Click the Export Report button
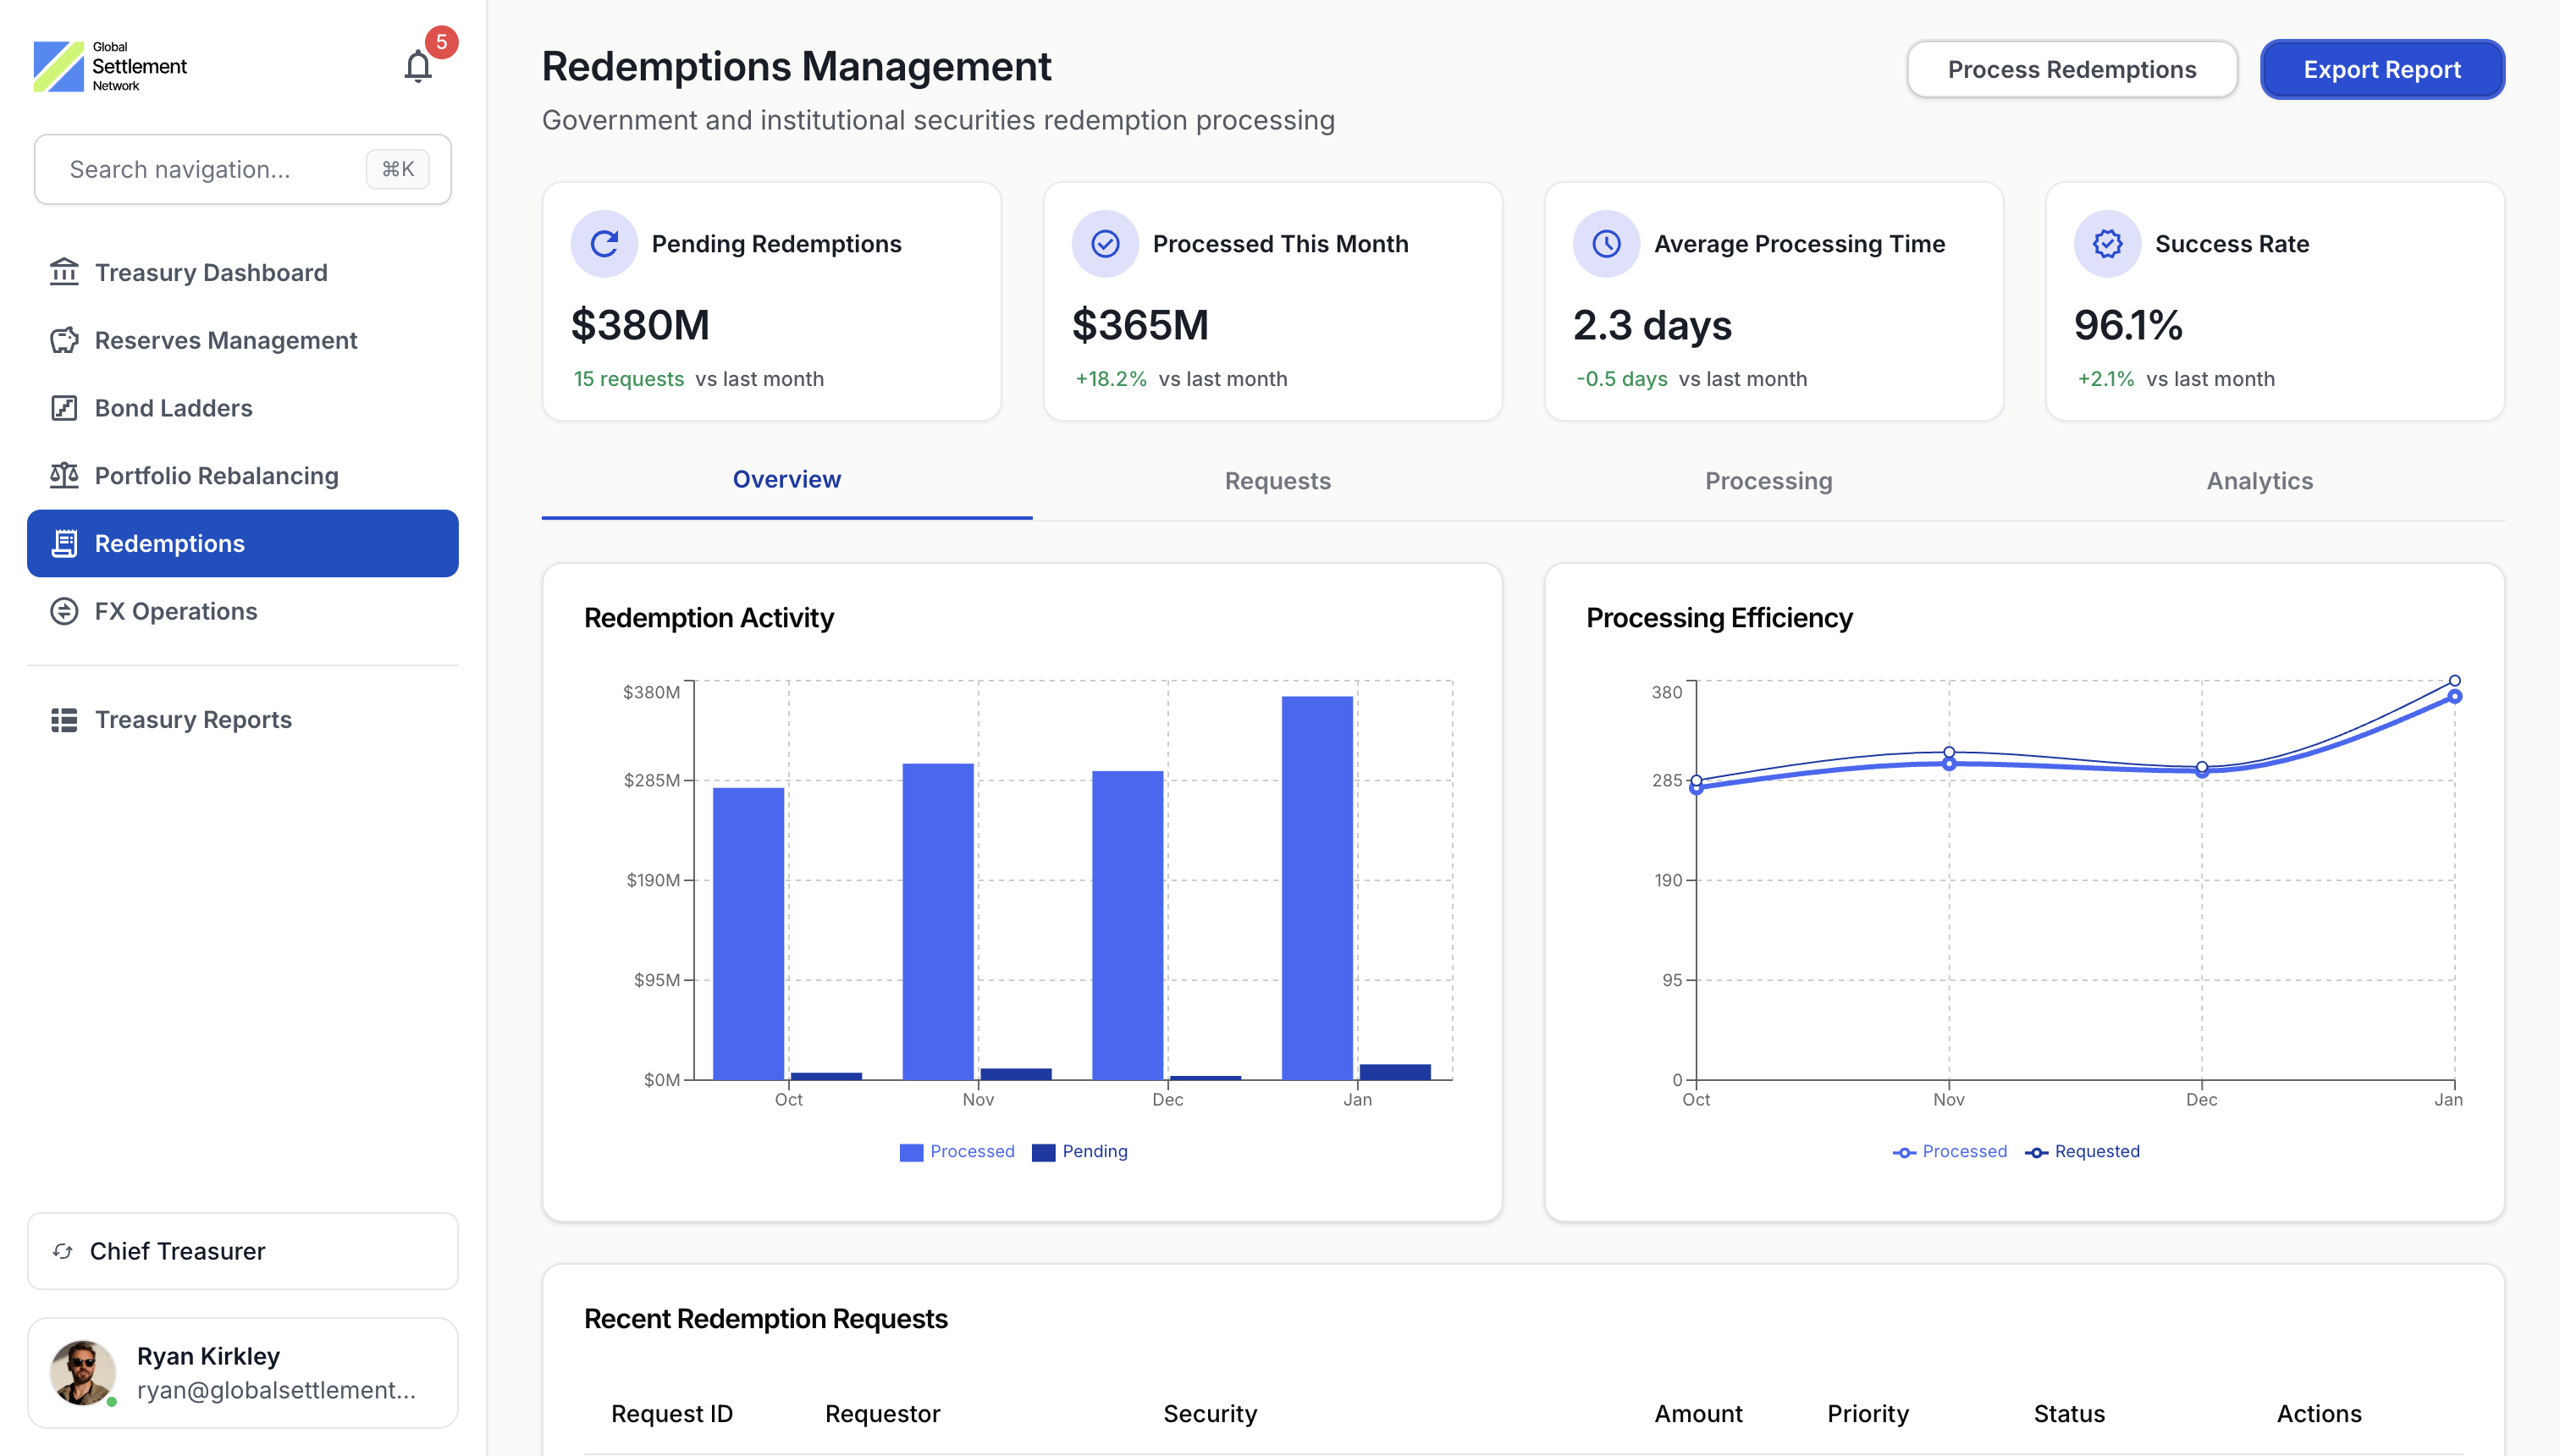Screen dimensions: 2560x1456 (x=2382, y=69)
